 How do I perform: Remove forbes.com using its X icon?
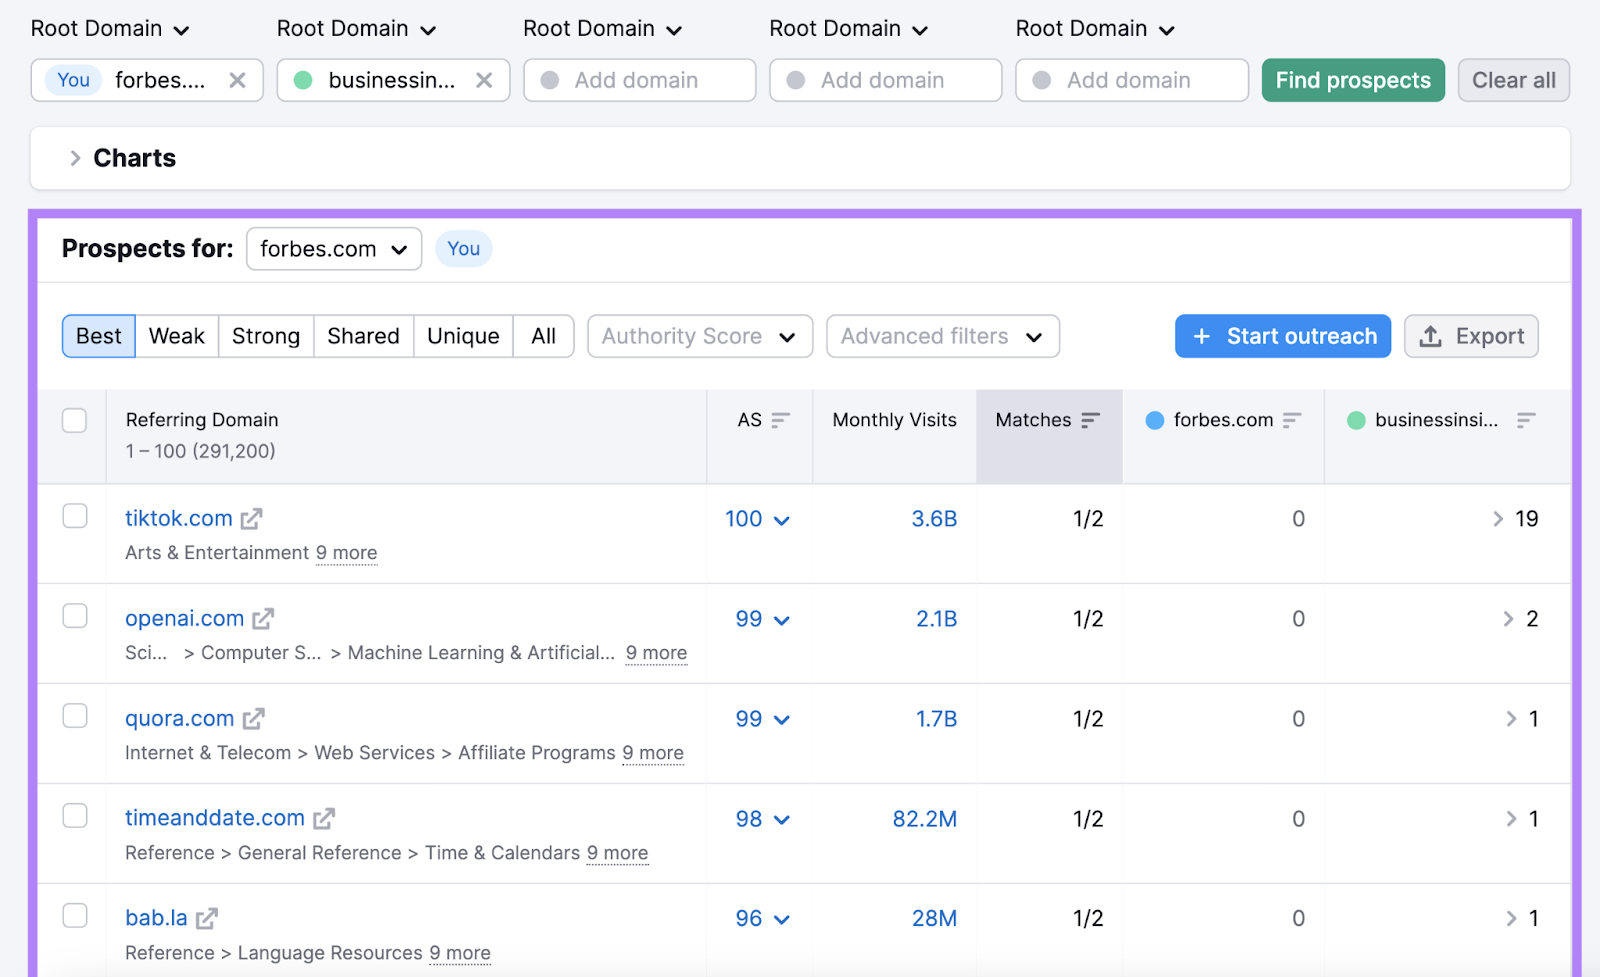pos(238,80)
